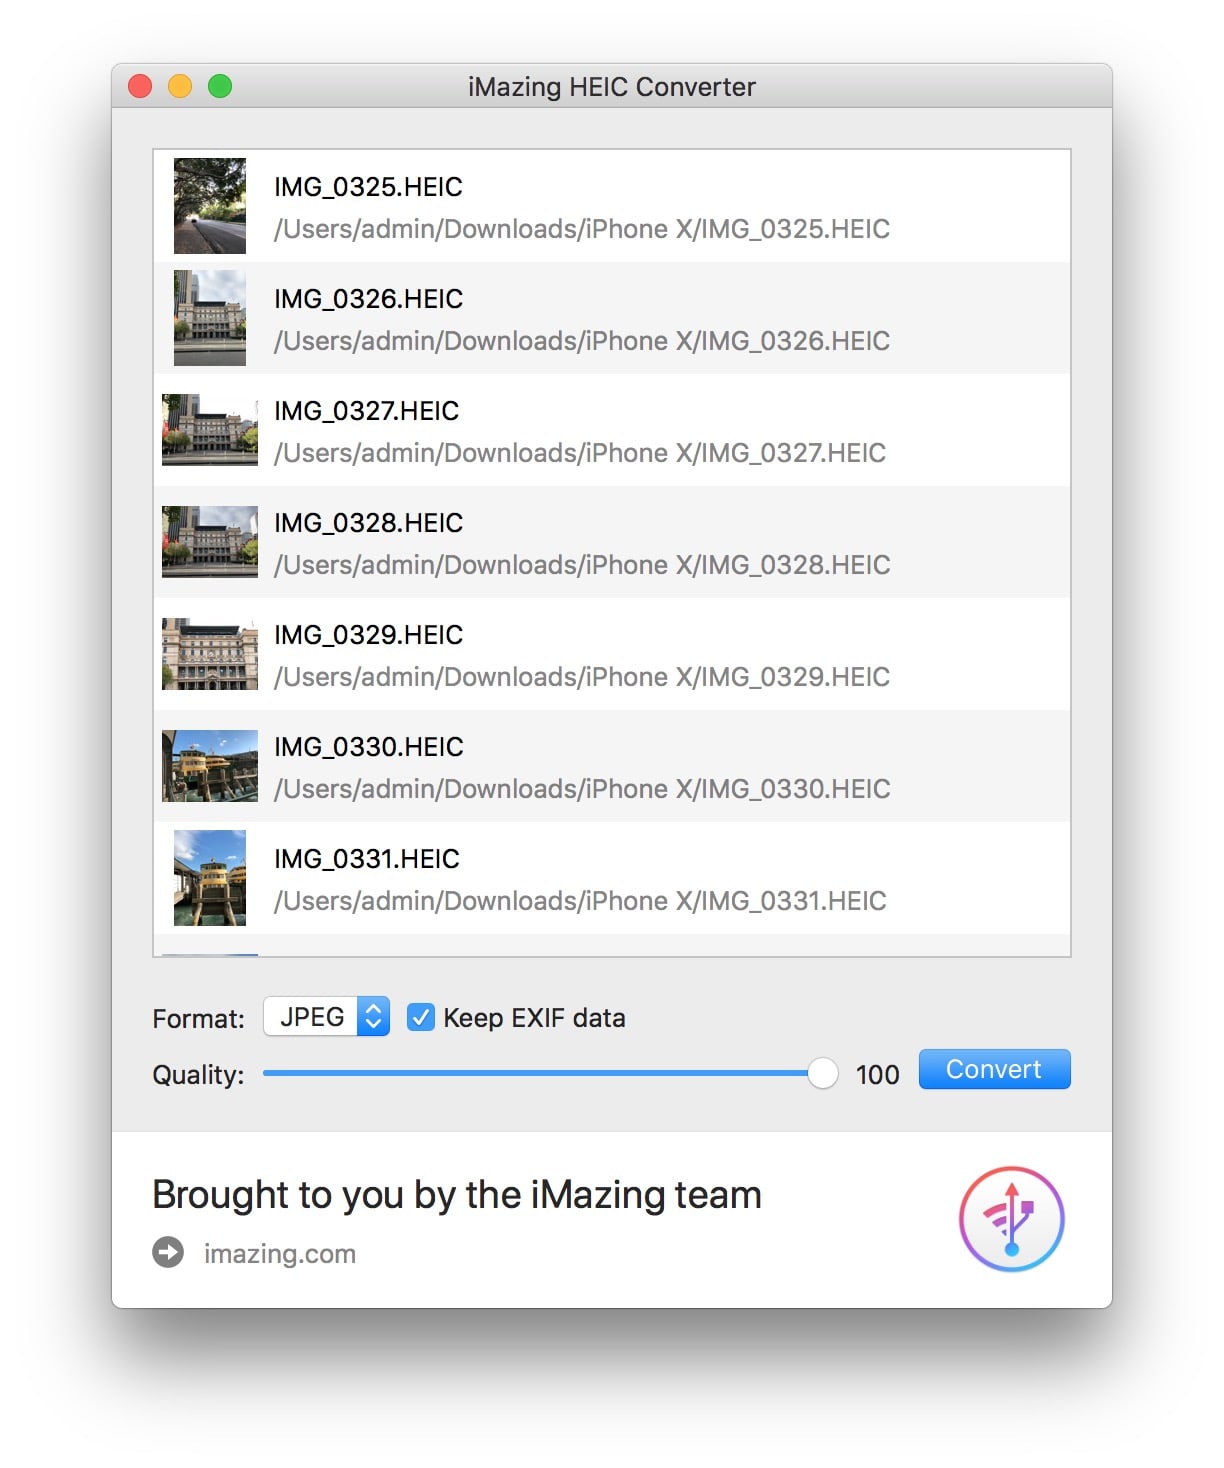Click the IMG_0326.HEIC thumbnail image

[208, 317]
